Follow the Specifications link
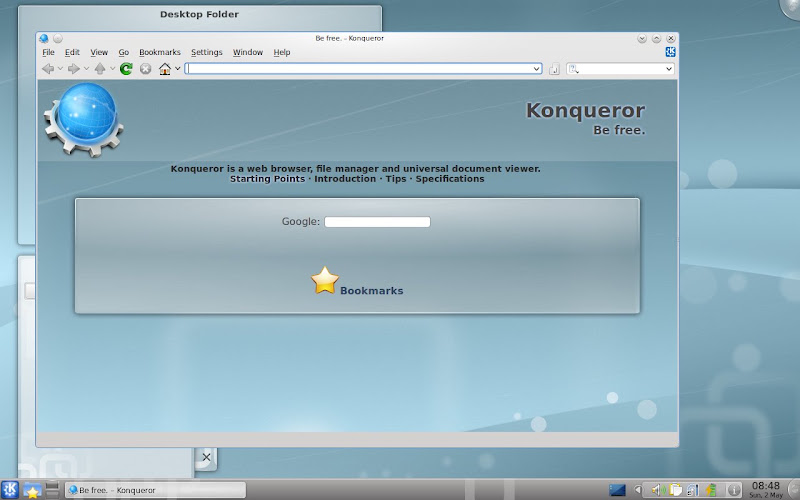This screenshot has height=500, width=800. point(450,179)
